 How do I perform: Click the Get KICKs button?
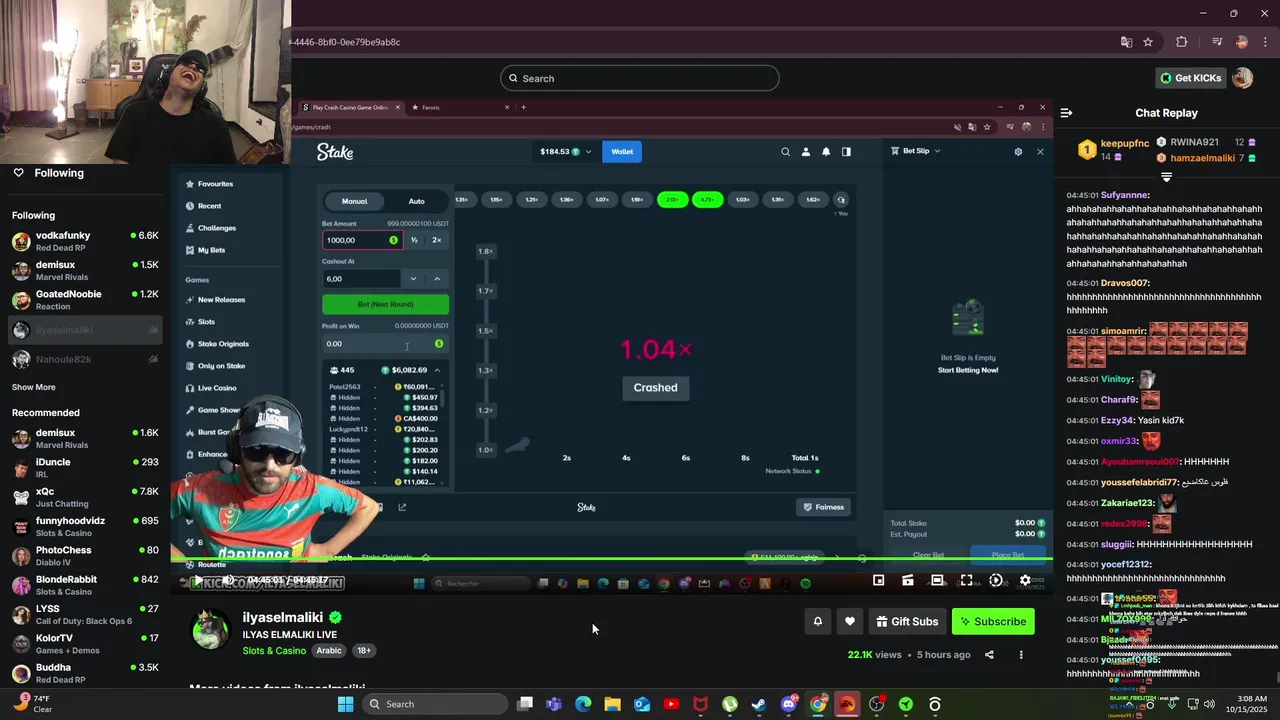(x=1190, y=78)
